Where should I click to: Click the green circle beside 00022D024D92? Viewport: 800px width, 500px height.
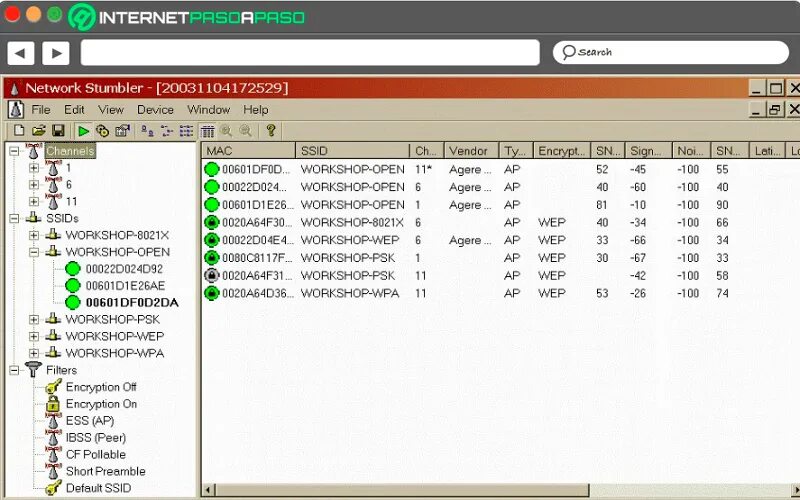coord(73,268)
